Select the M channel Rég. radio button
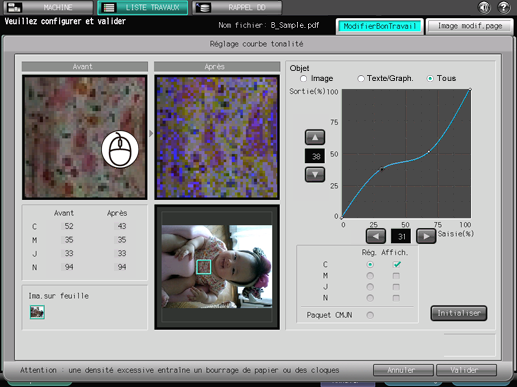The width and height of the screenshot is (517, 387). pyautogui.click(x=370, y=276)
